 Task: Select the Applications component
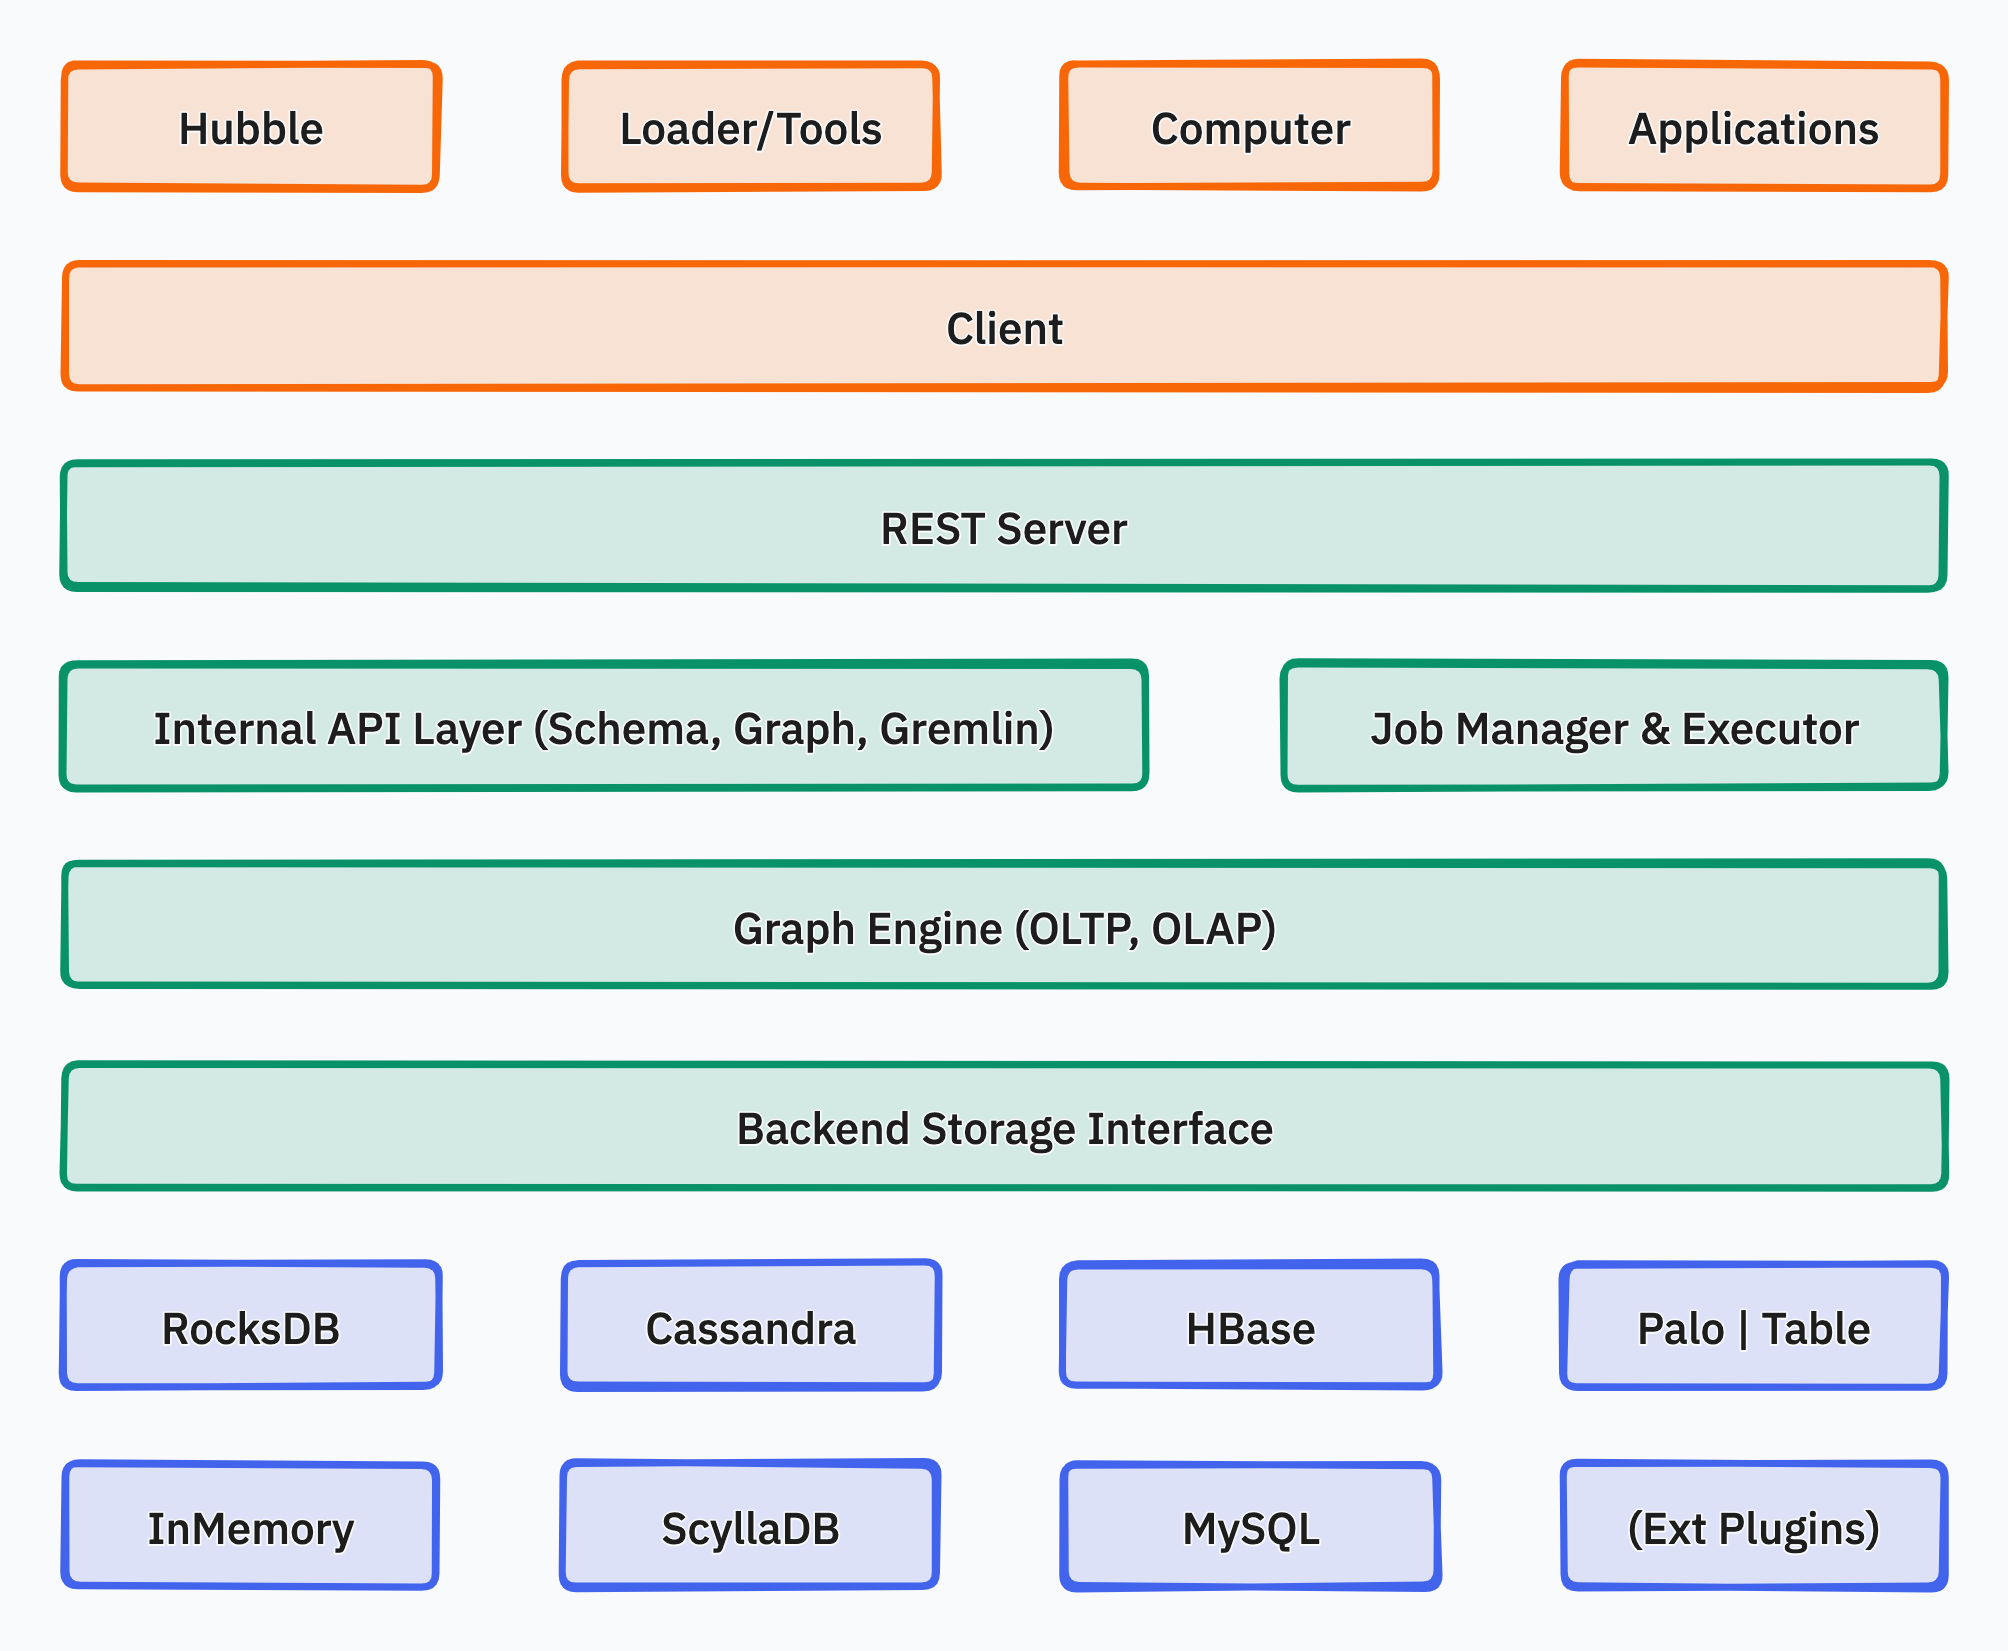[x=1753, y=125]
